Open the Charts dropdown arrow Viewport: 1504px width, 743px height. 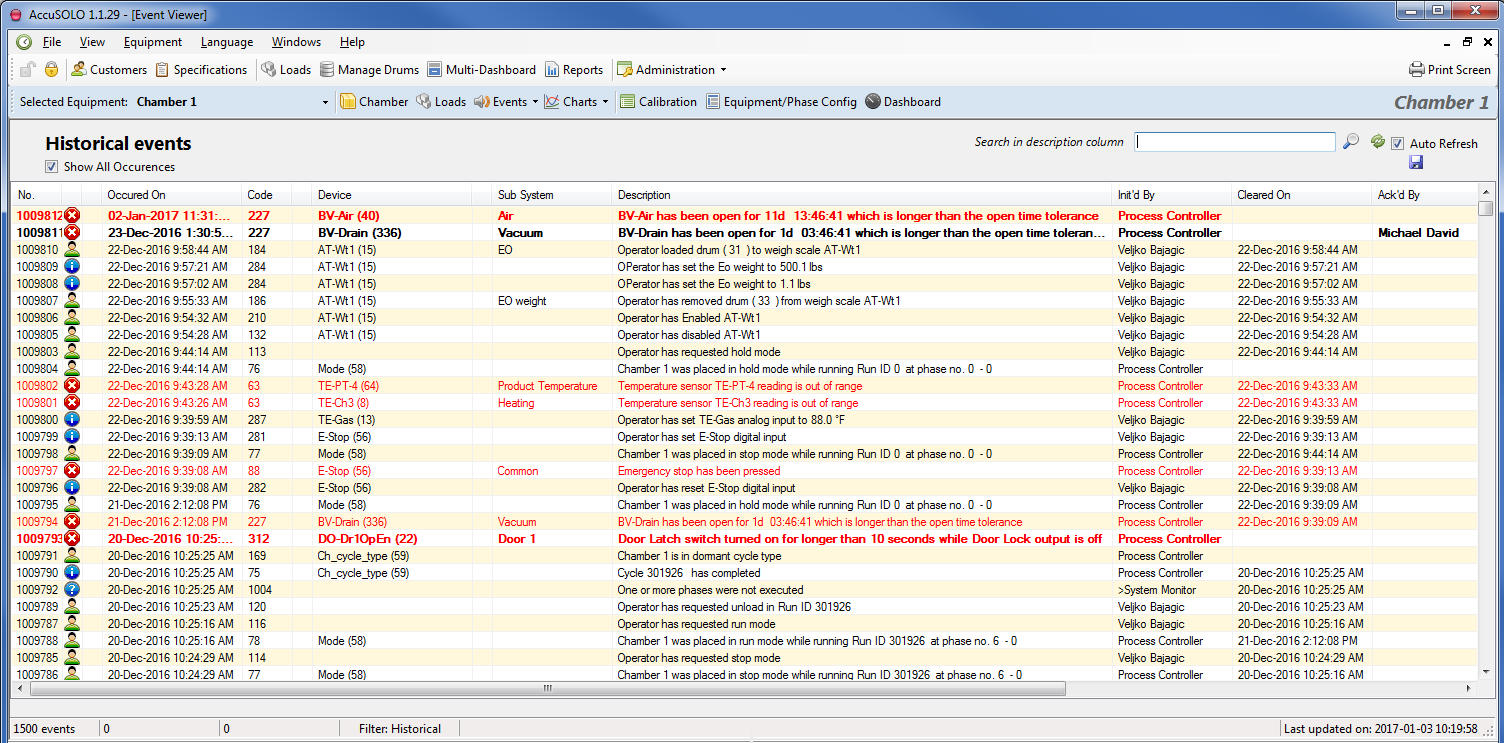[x=605, y=102]
